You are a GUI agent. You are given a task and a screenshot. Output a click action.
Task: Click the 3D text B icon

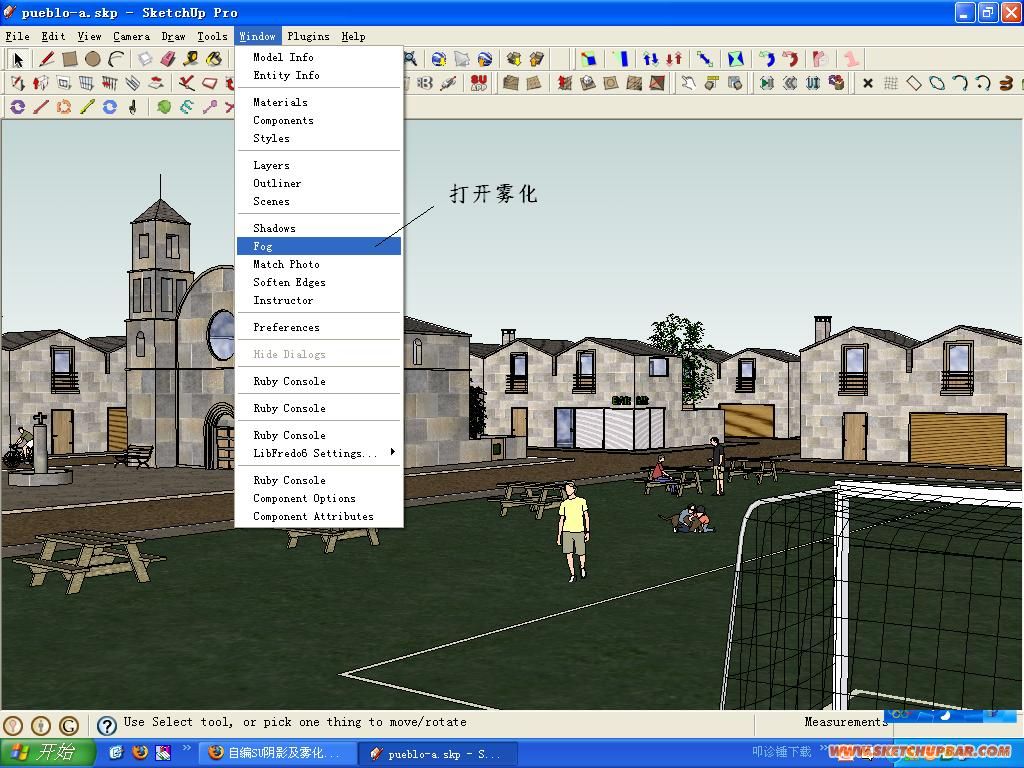(x=425, y=83)
